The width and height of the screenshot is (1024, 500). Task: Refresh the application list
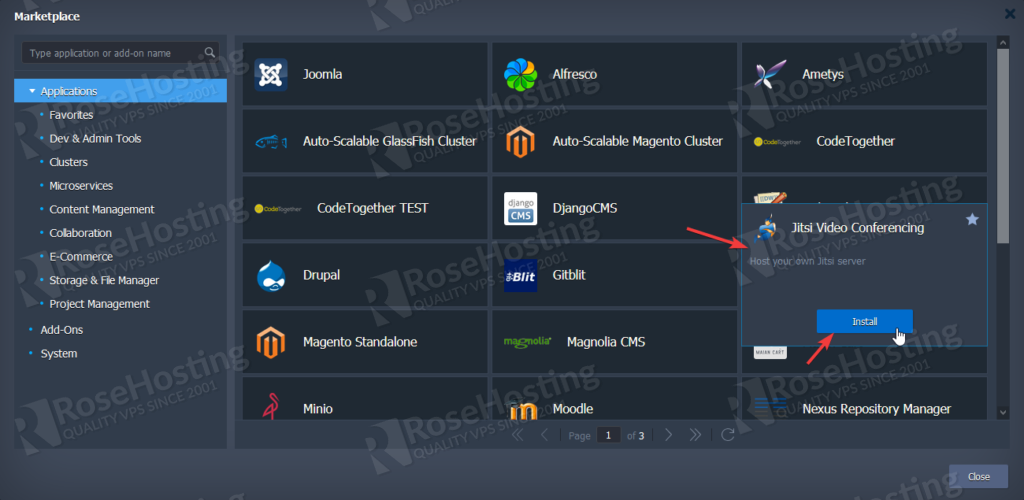coord(728,435)
